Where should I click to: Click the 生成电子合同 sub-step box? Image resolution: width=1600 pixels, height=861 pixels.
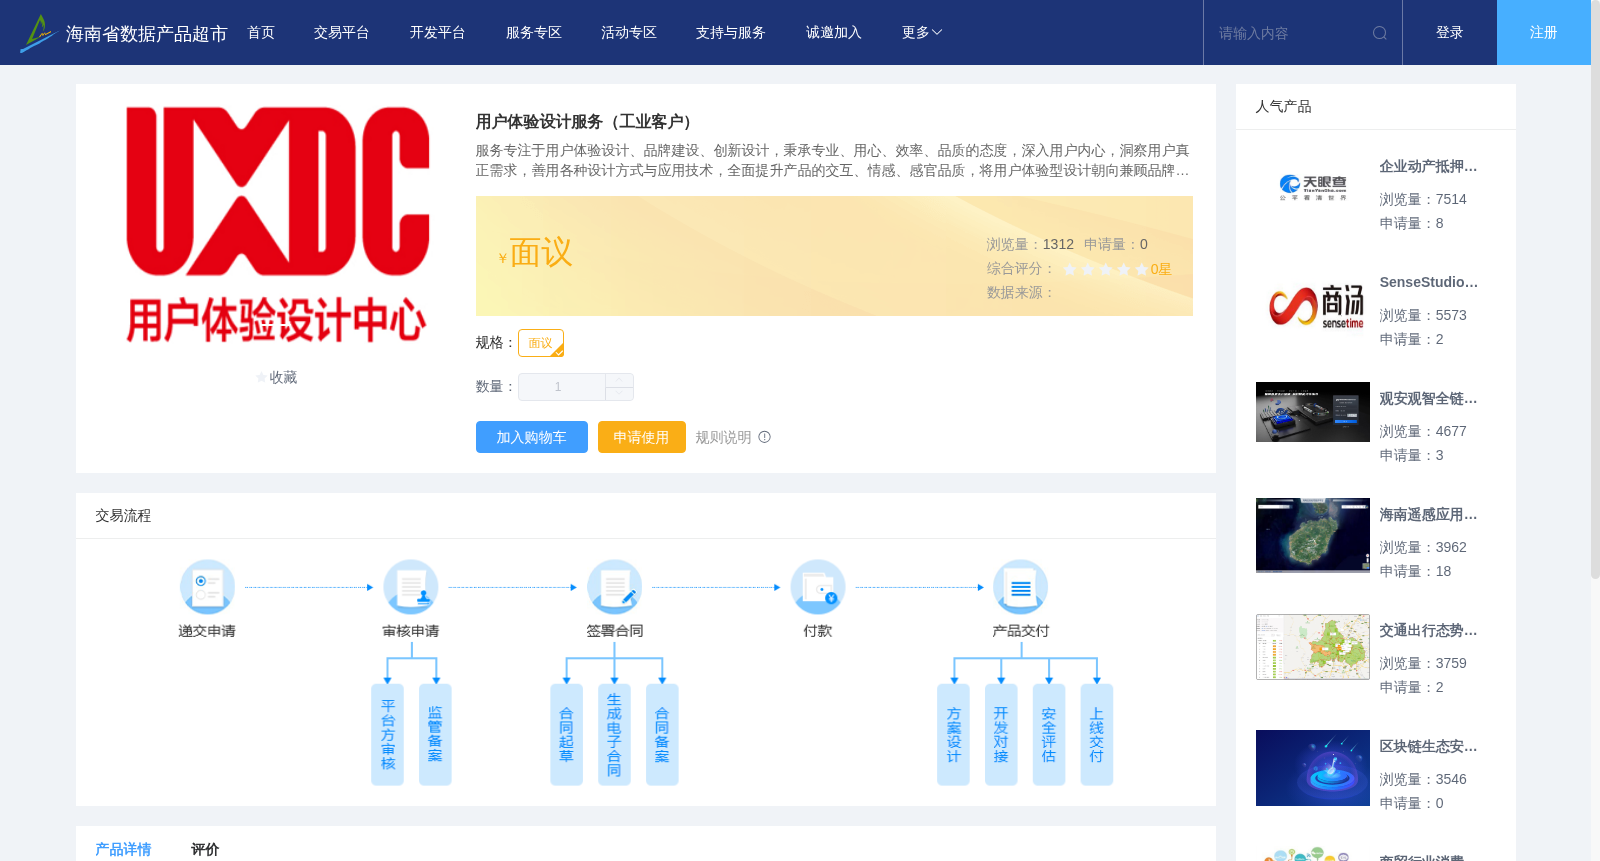[614, 734]
